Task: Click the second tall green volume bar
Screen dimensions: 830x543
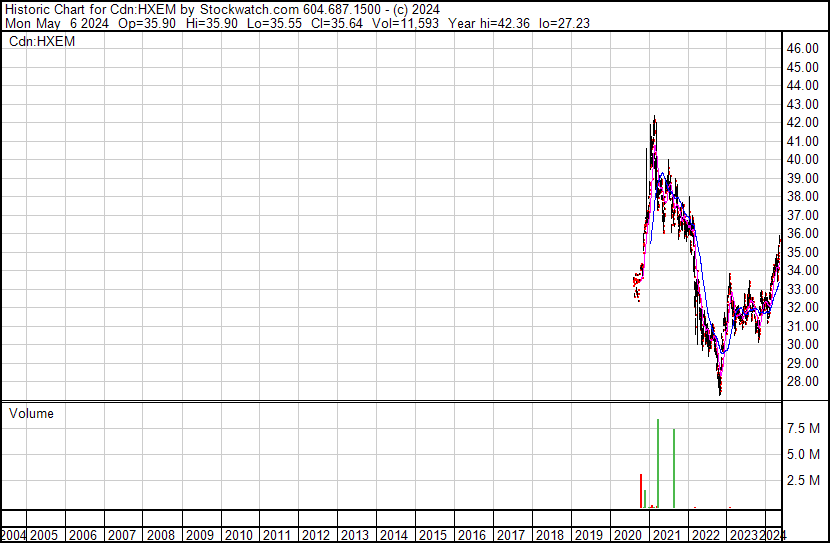Action: click(674, 469)
